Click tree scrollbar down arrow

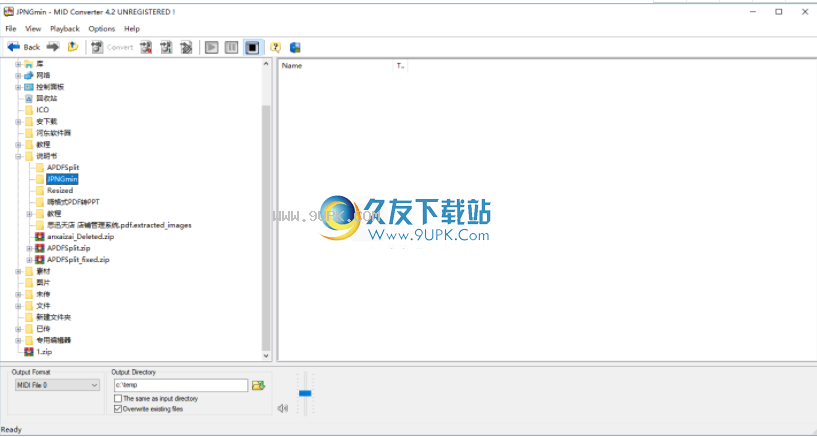pos(266,356)
